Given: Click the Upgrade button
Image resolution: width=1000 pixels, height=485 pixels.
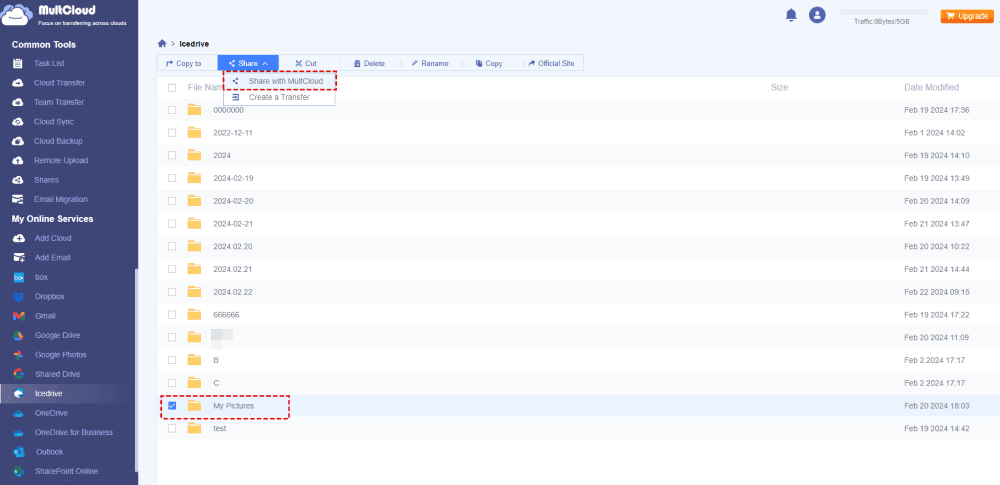Looking at the screenshot, I should click(967, 16).
